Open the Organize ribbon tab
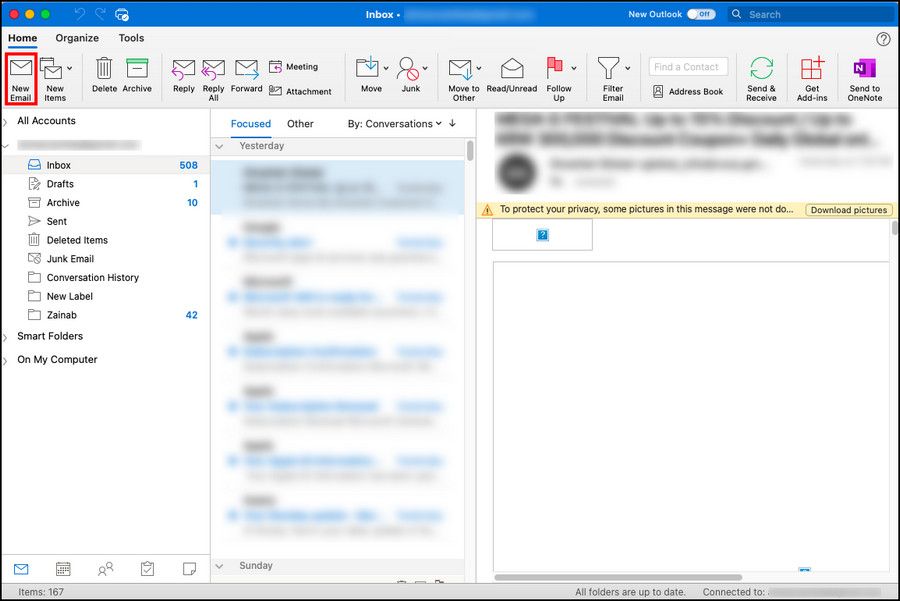Screen dimensions: 900x601 tap(77, 38)
